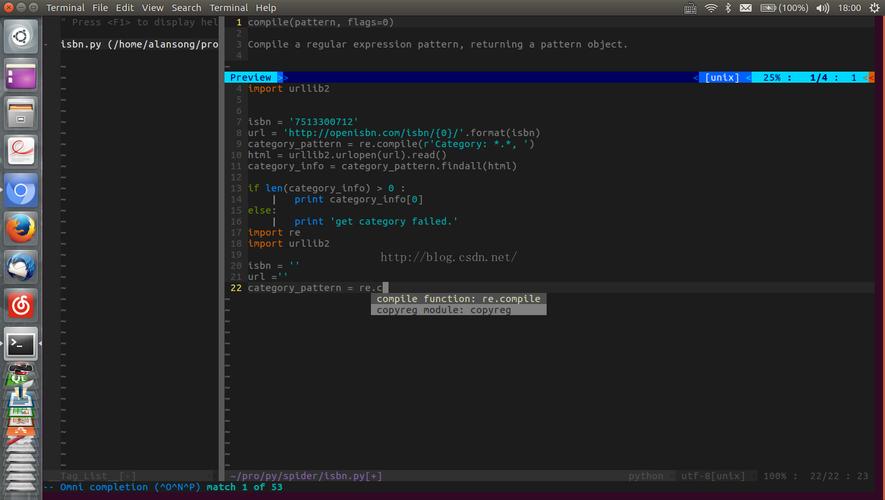Click the 18:00 clock in top bar

tap(849, 8)
